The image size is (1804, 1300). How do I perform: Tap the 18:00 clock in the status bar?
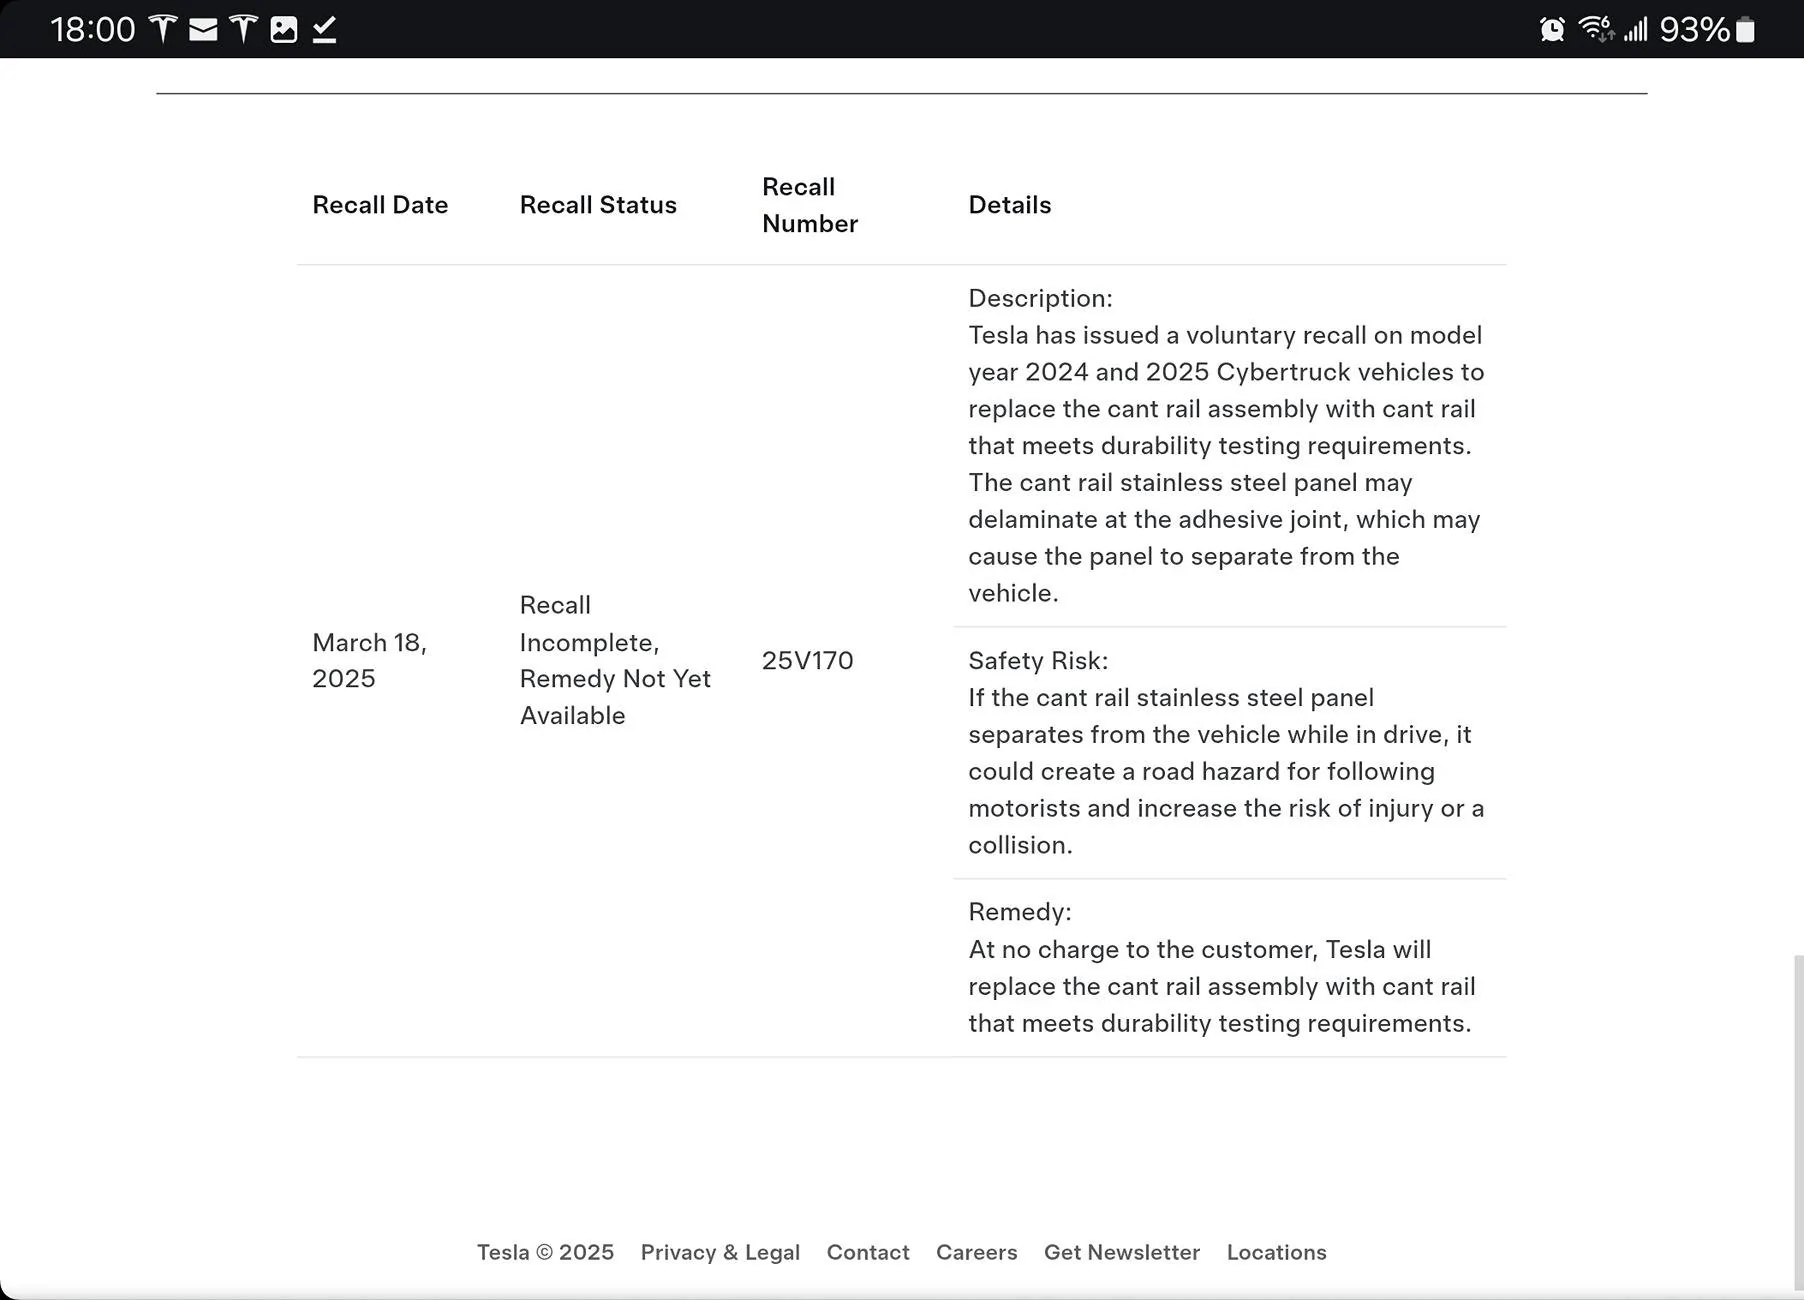93,30
